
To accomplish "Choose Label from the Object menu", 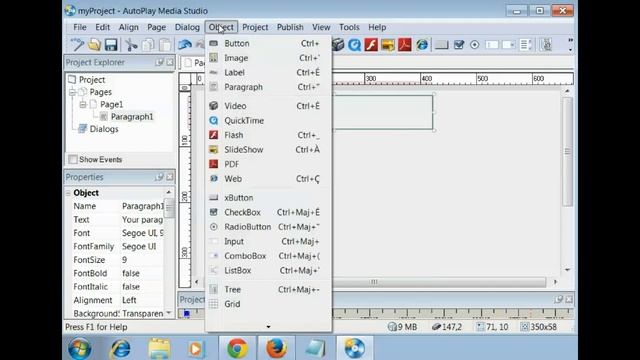I will click(269, 73).
